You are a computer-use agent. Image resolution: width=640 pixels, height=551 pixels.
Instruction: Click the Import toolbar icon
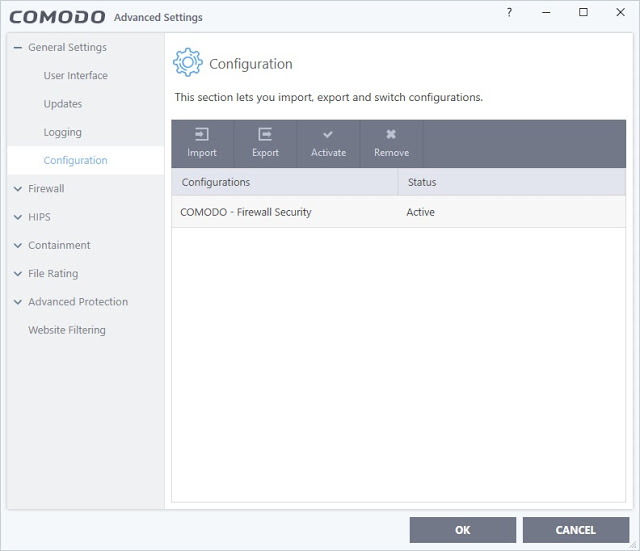(x=202, y=134)
